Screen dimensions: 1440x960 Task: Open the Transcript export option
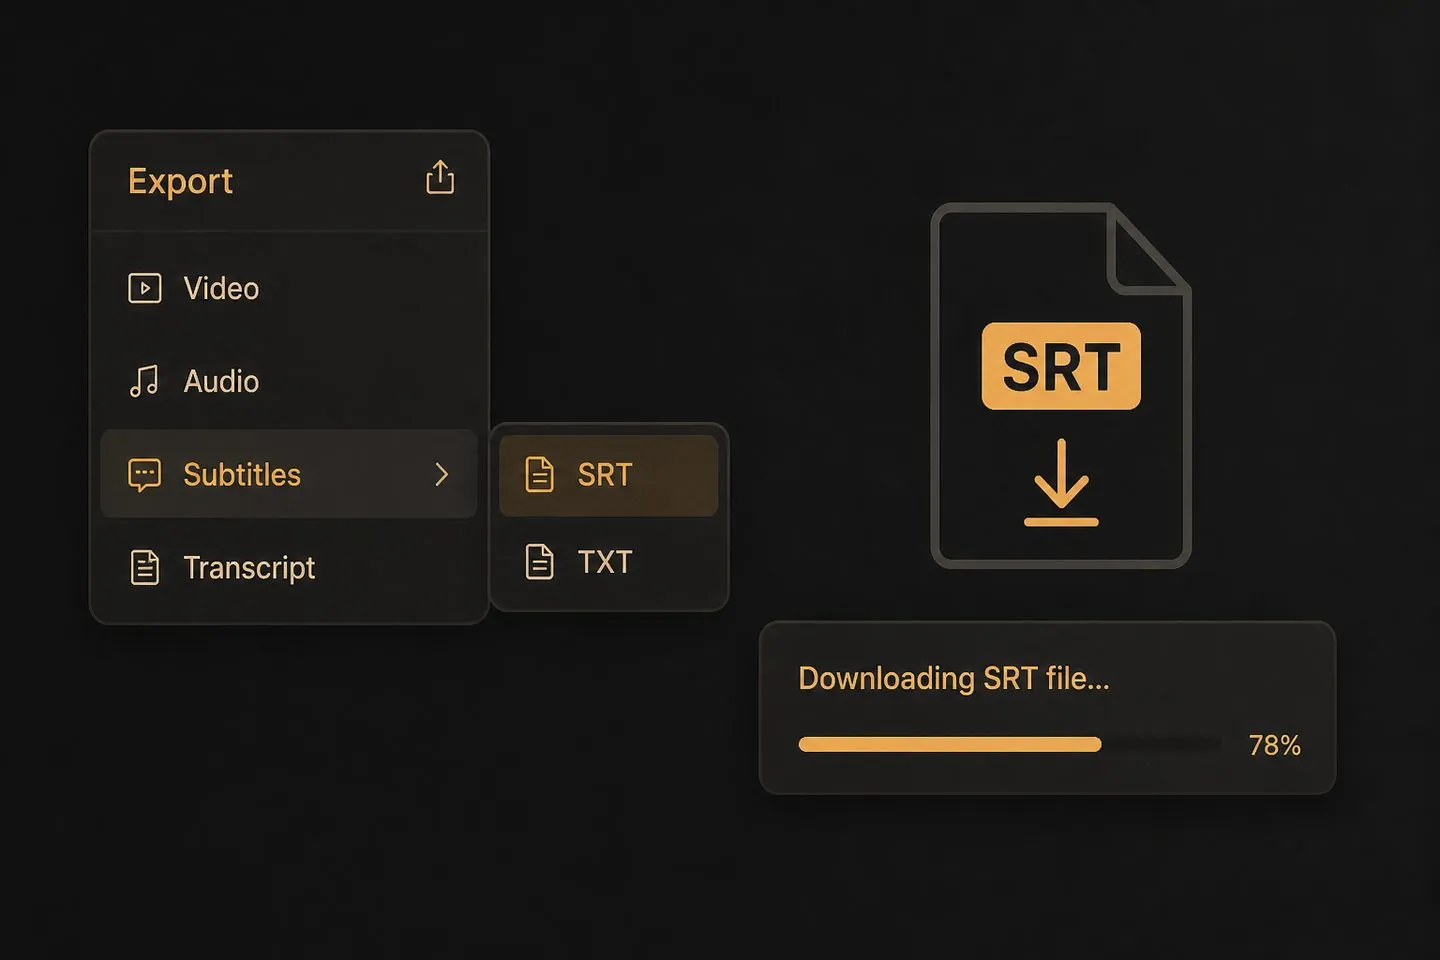point(289,567)
